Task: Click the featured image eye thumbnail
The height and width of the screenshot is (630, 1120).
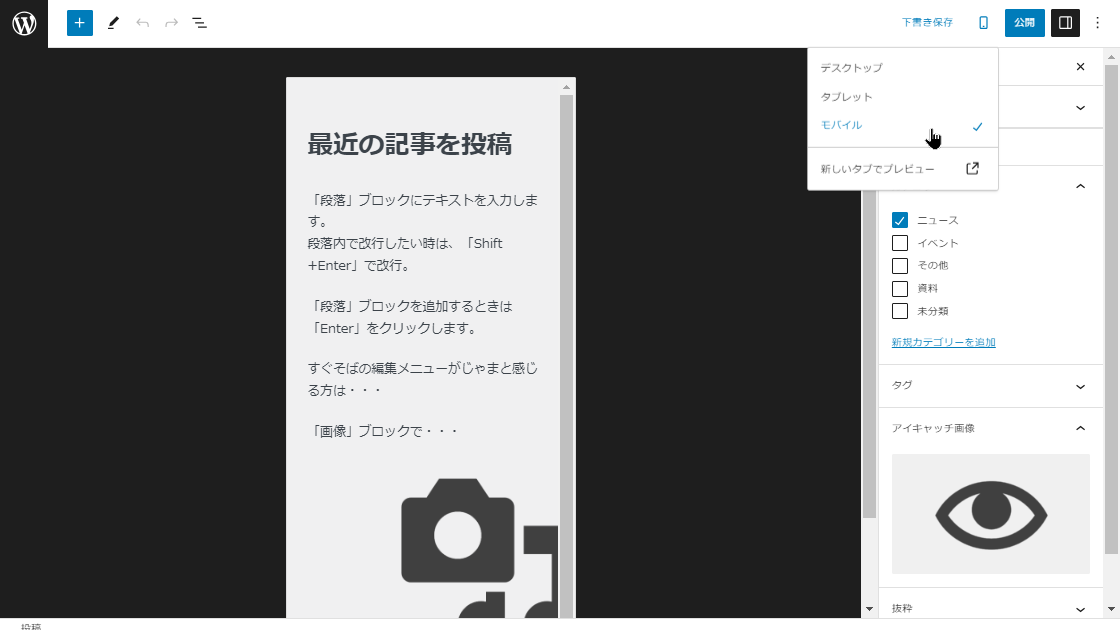Action: tap(990, 514)
